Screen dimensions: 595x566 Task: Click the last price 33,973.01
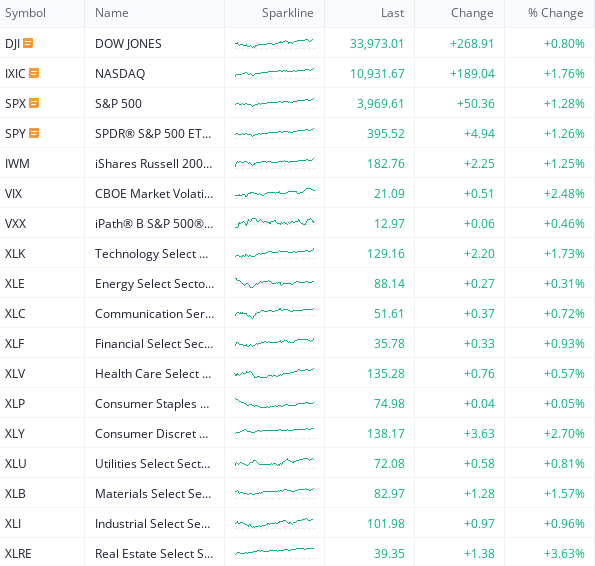(x=377, y=44)
